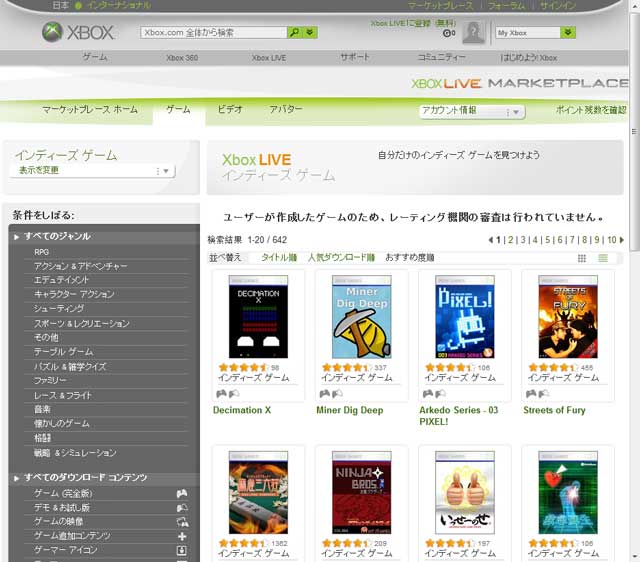
Task: Open Miner Dig Deep box art thumbnail
Action: click(x=362, y=317)
